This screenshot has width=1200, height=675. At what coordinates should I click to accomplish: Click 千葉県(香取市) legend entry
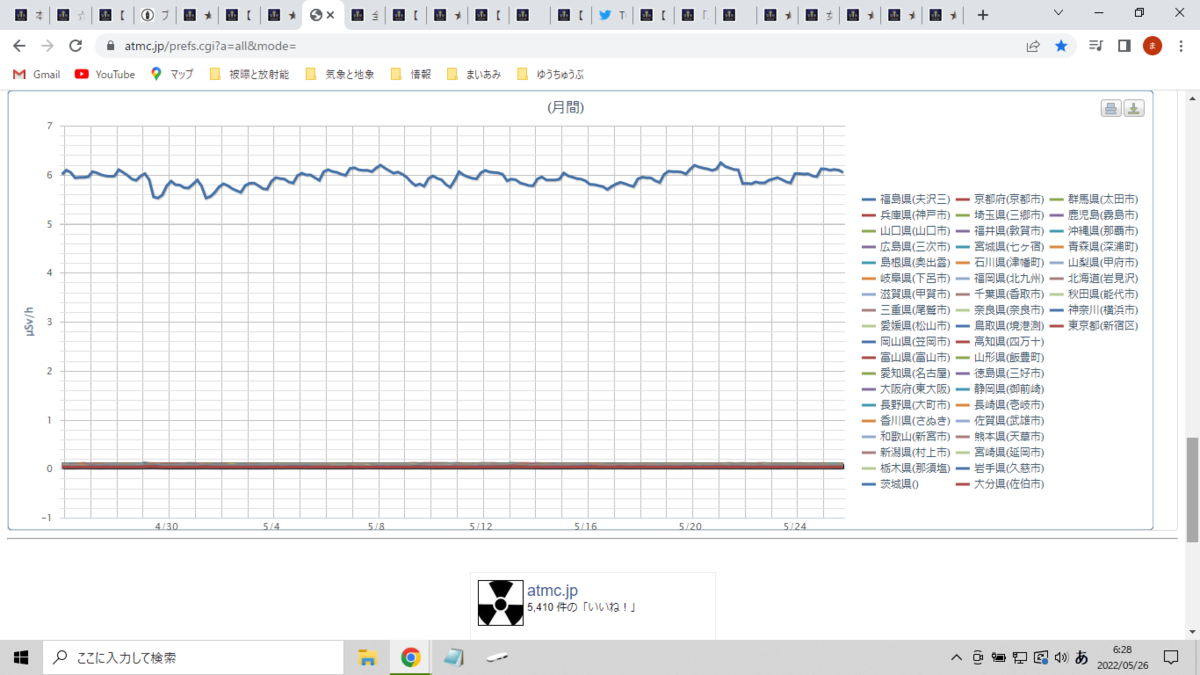pos(999,294)
